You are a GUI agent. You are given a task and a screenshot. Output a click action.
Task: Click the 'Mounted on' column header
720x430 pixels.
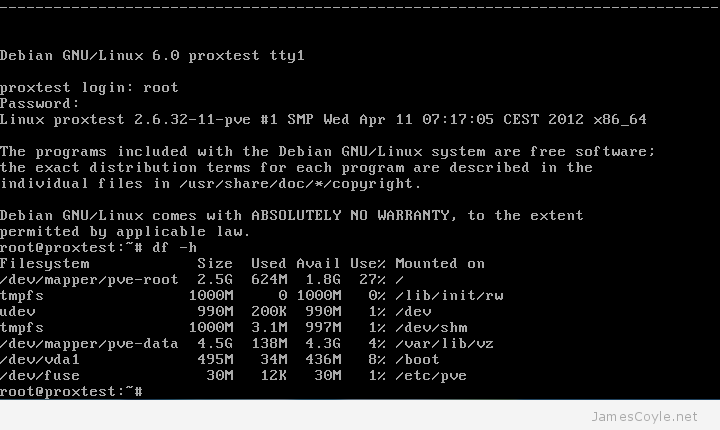440,264
